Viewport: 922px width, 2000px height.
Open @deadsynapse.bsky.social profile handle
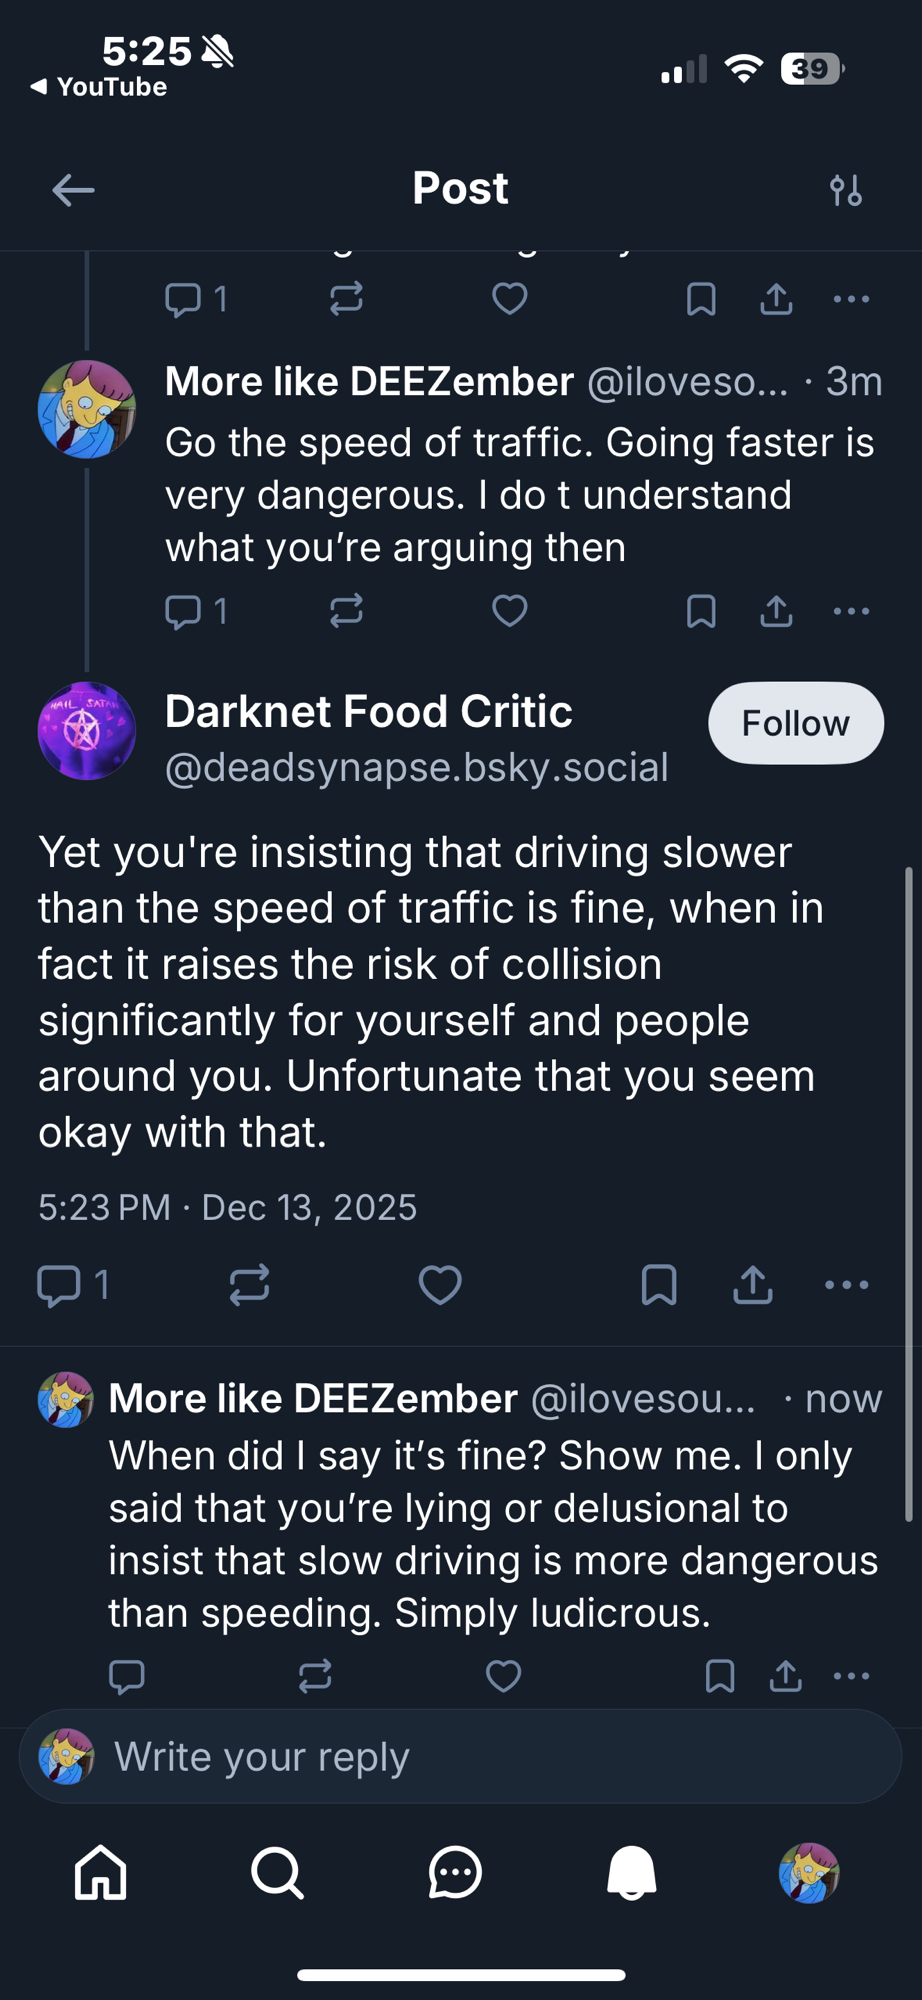click(x=416, y=767)
